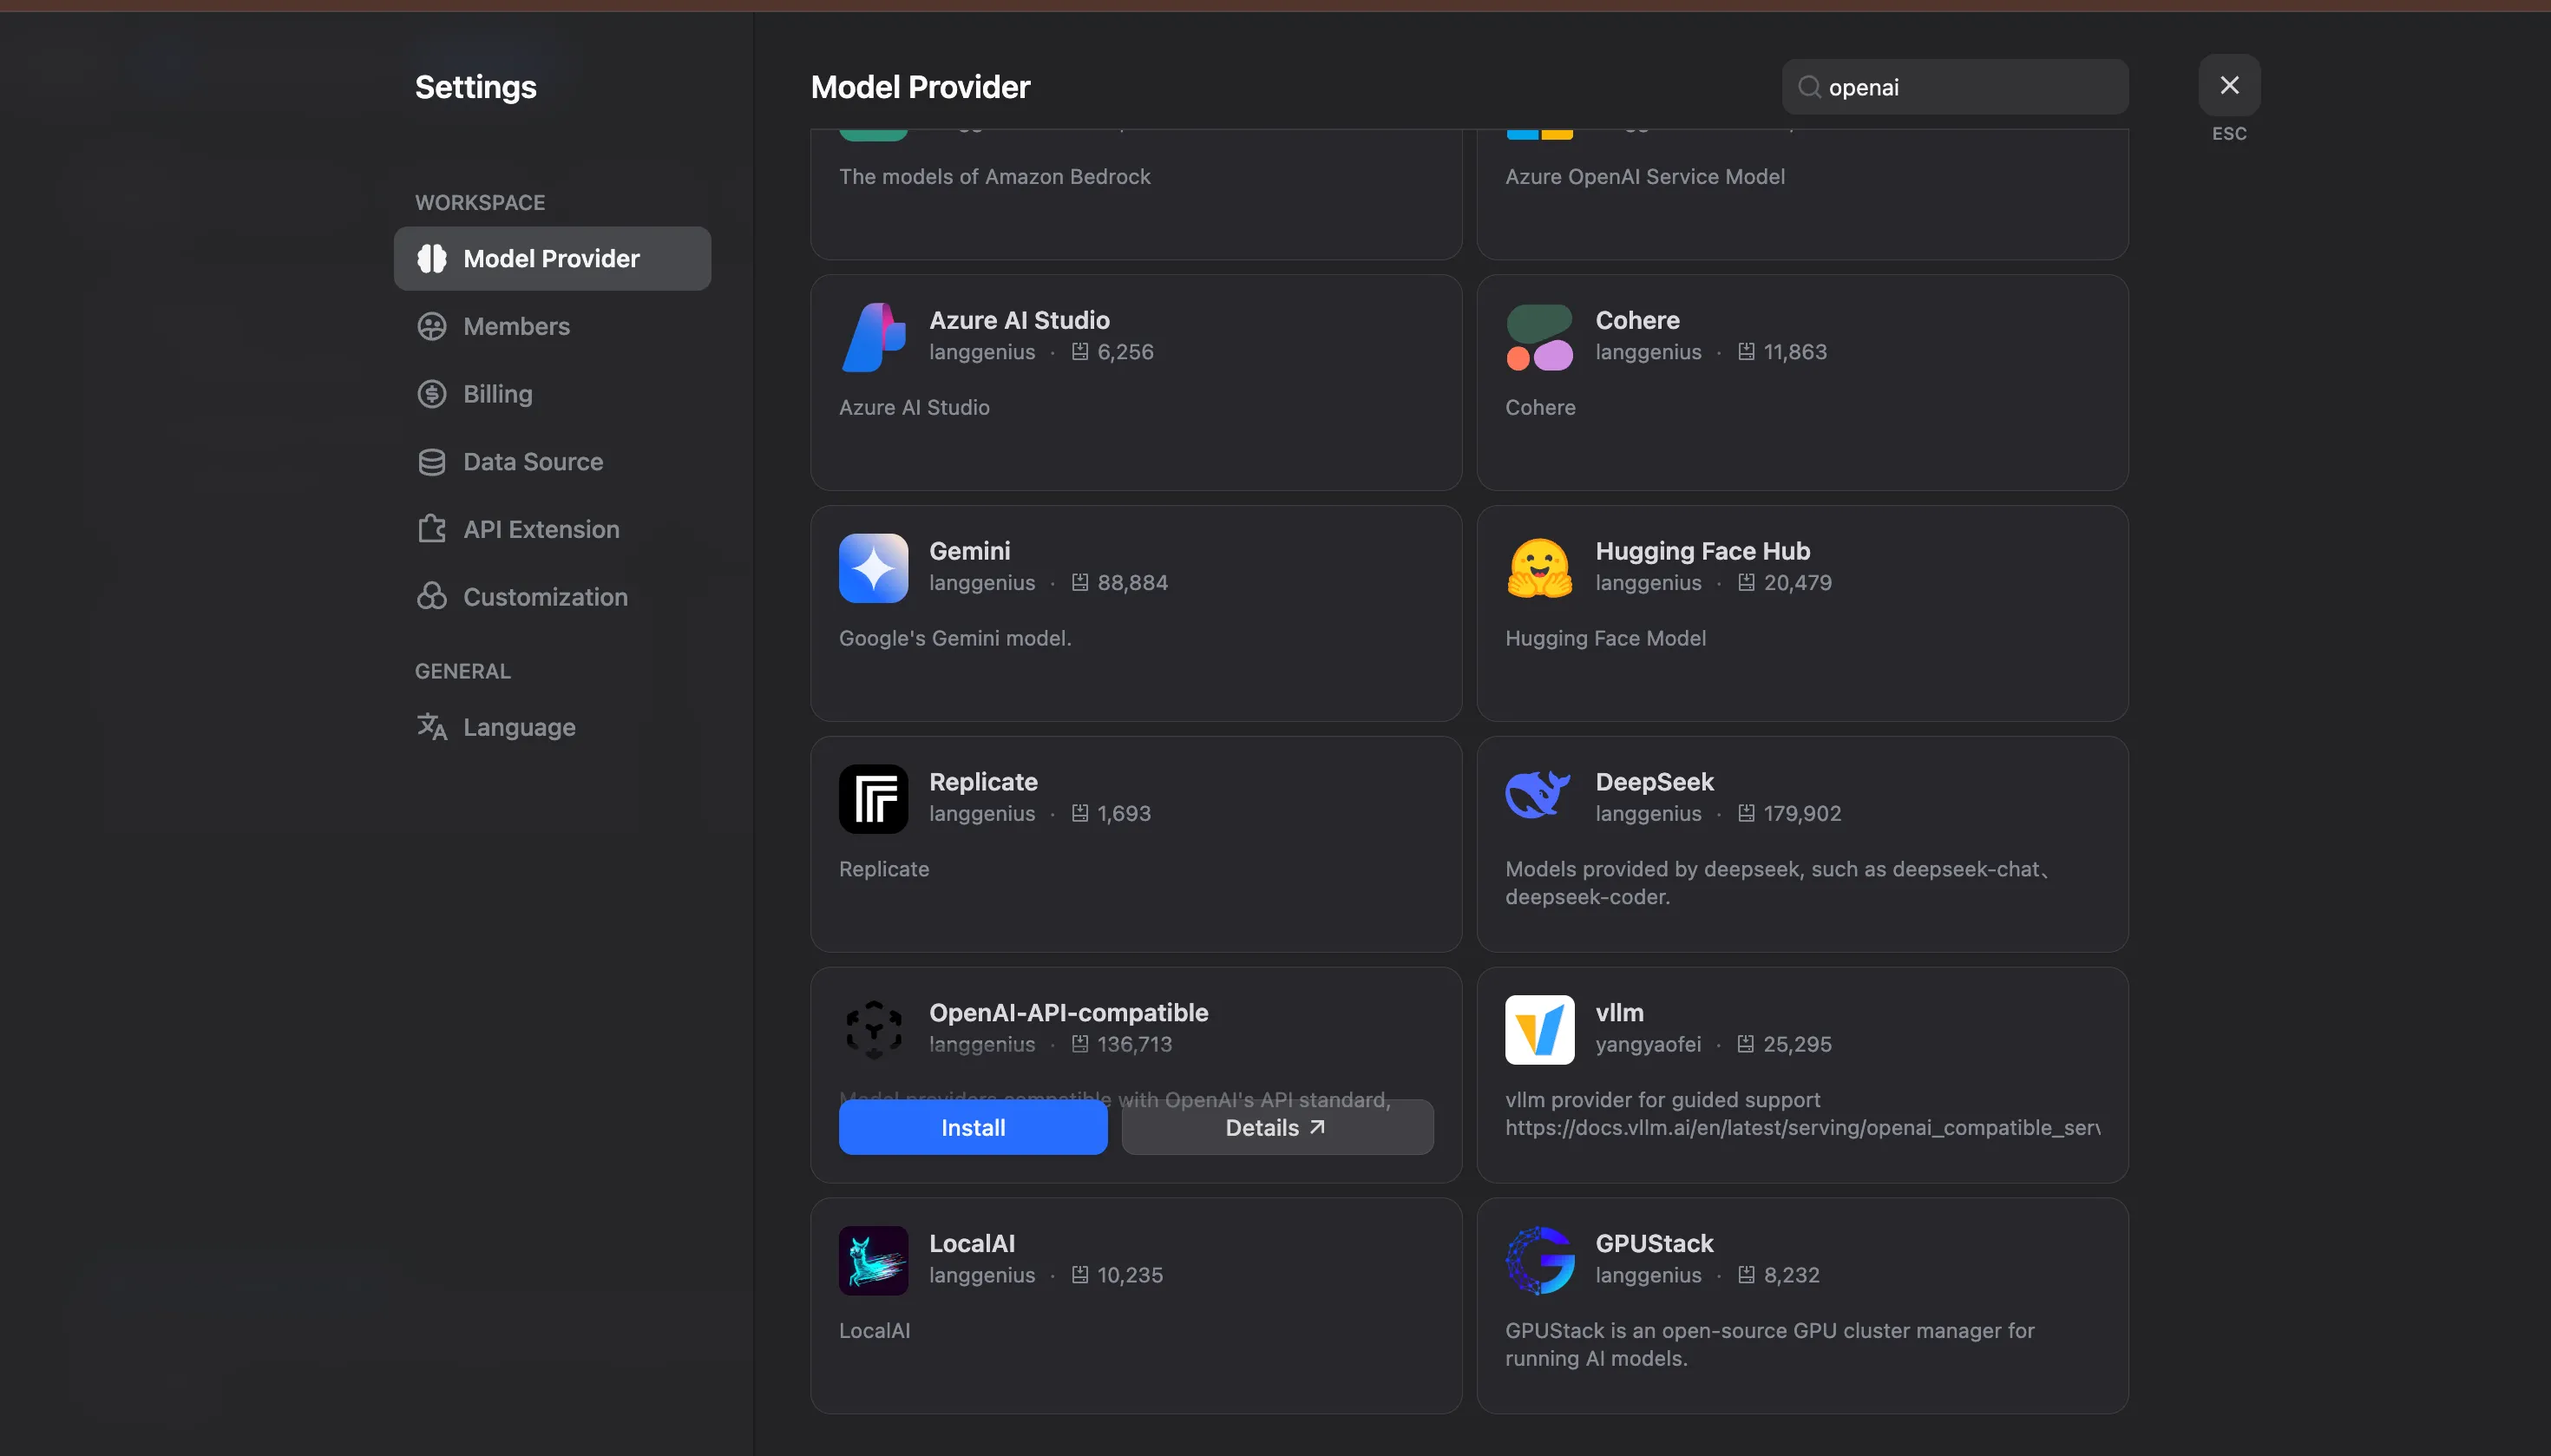Open the Members settings section

516,326
